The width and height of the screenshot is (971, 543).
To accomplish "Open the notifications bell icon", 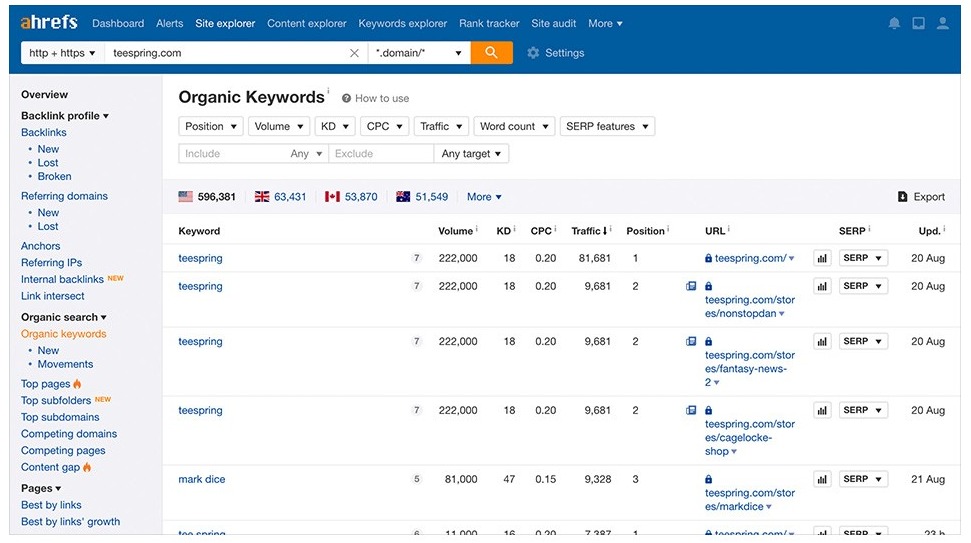I will coord(894,24).
